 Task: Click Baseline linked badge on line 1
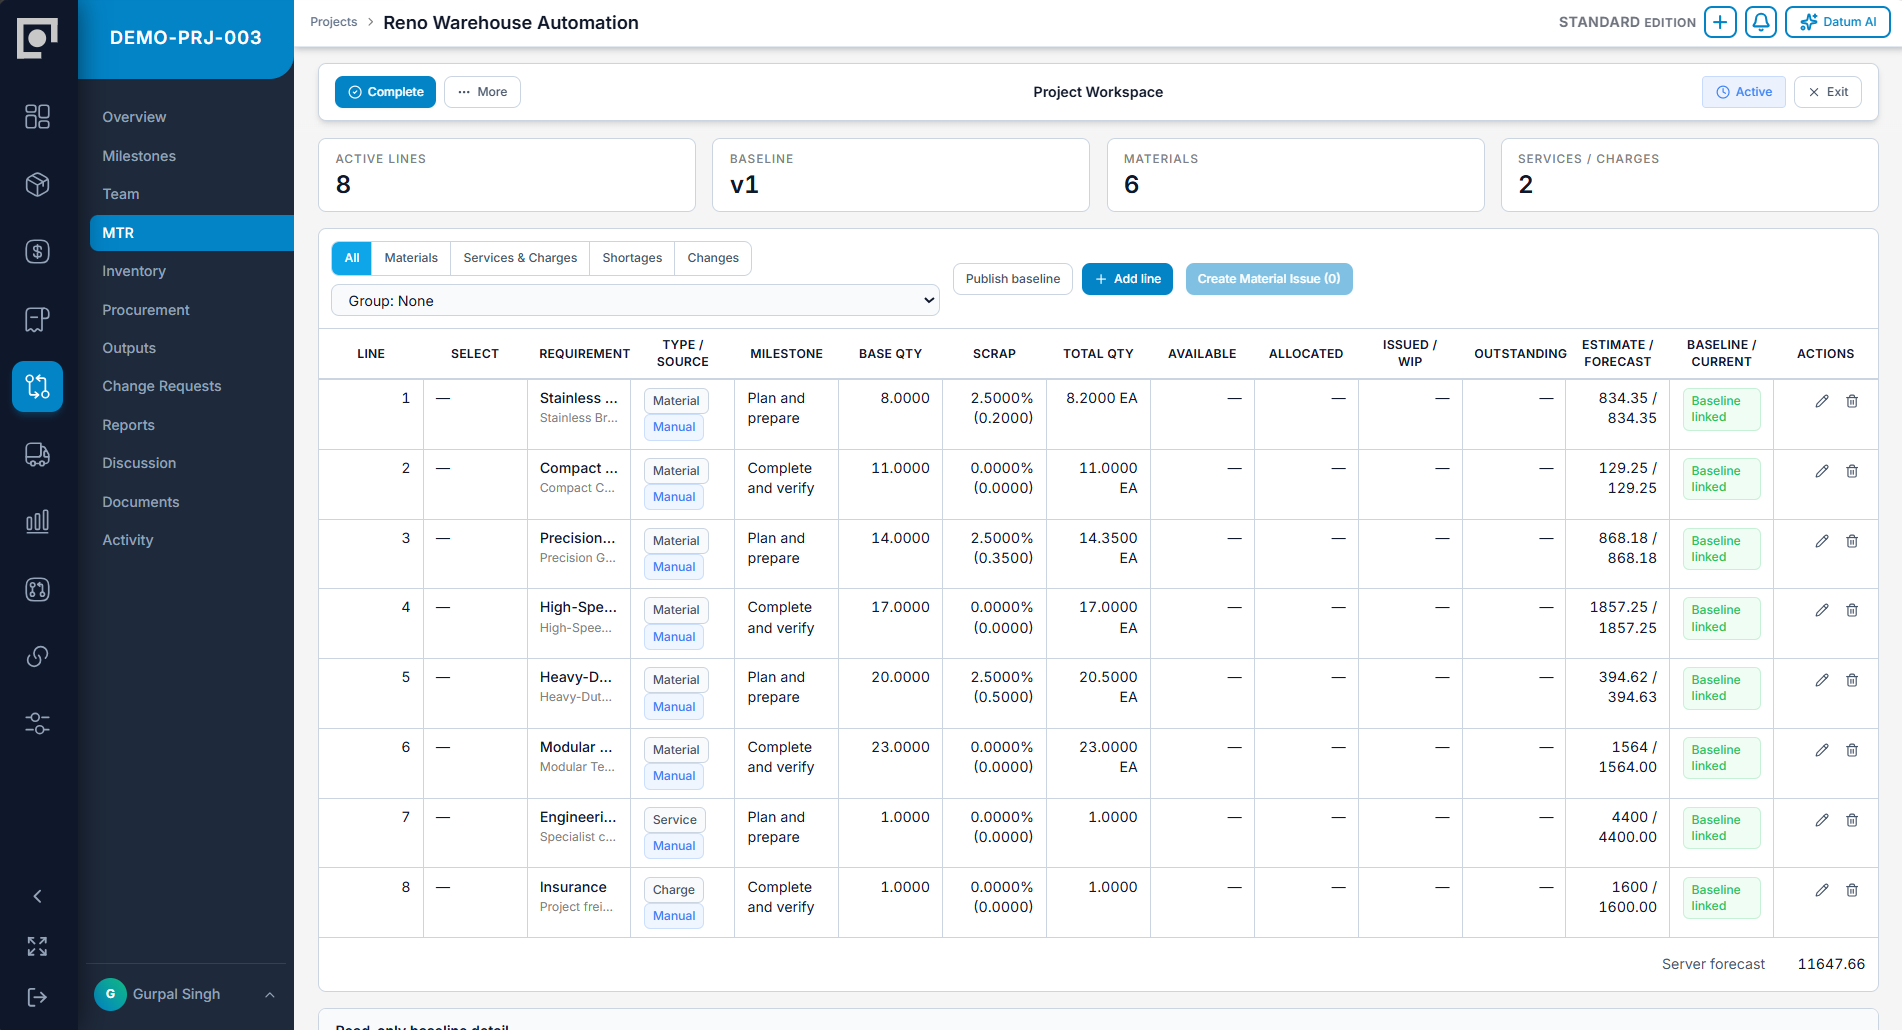[1720, 409]
